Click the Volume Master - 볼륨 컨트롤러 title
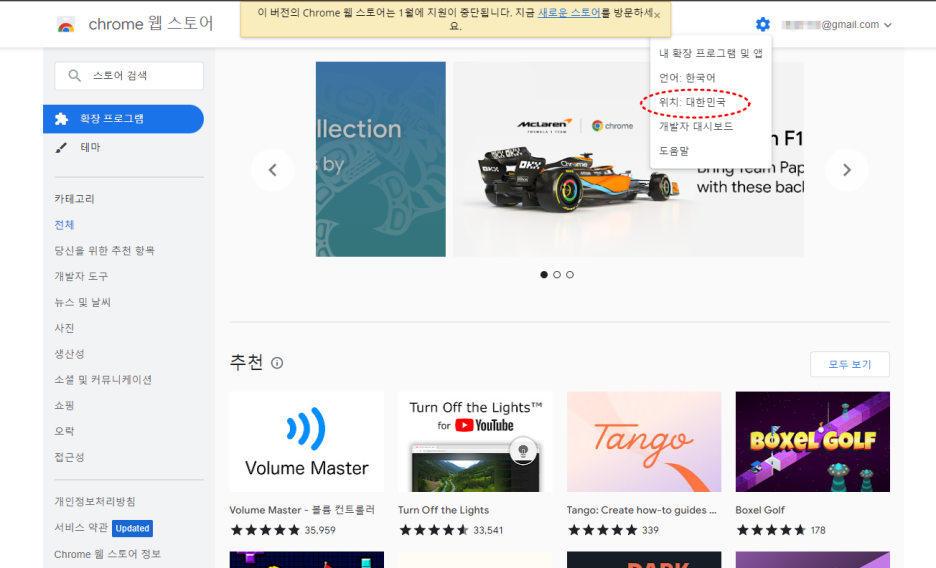Screen dimensions: 936x568 pos(302,510)
